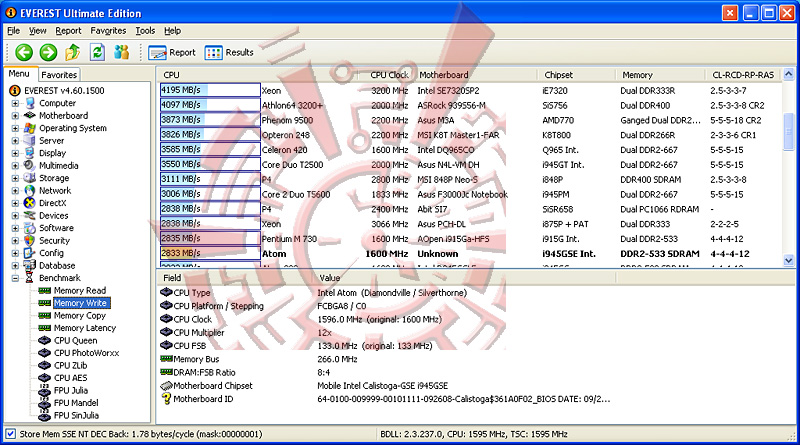The height and width of the screenshot is (445, 800).
Task: Toggle the status bar checkbox beside Store Mem
Action: click(x=10, y=434)
